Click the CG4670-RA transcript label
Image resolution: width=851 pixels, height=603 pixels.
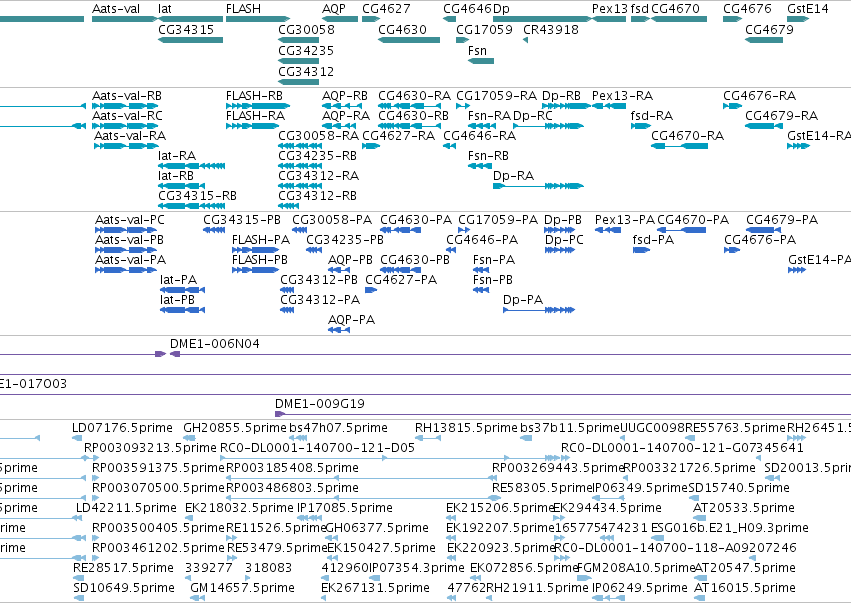(688, 136)
